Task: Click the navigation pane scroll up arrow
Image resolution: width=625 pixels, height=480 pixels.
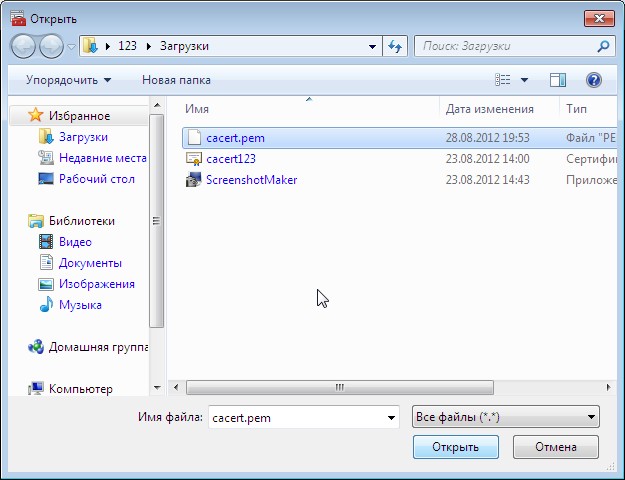Action: 157,106
